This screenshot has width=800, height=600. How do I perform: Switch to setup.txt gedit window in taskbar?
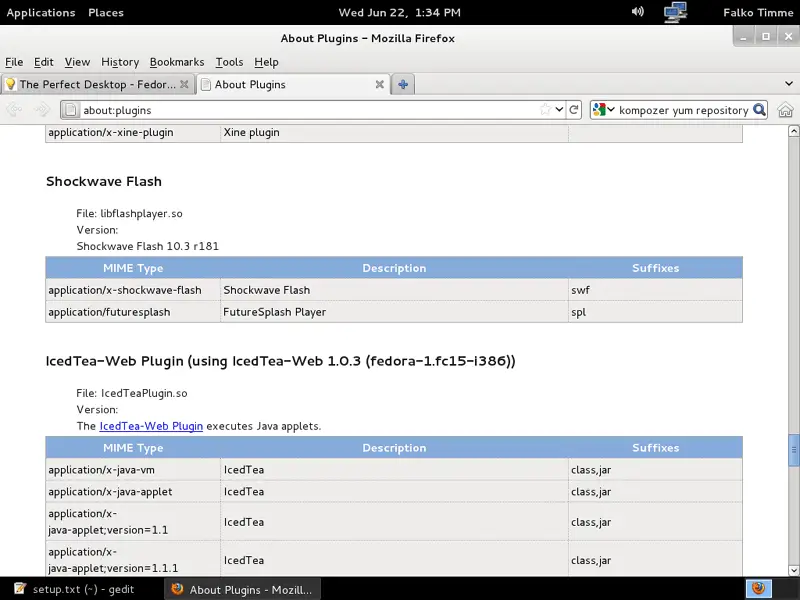pos(74,589)
